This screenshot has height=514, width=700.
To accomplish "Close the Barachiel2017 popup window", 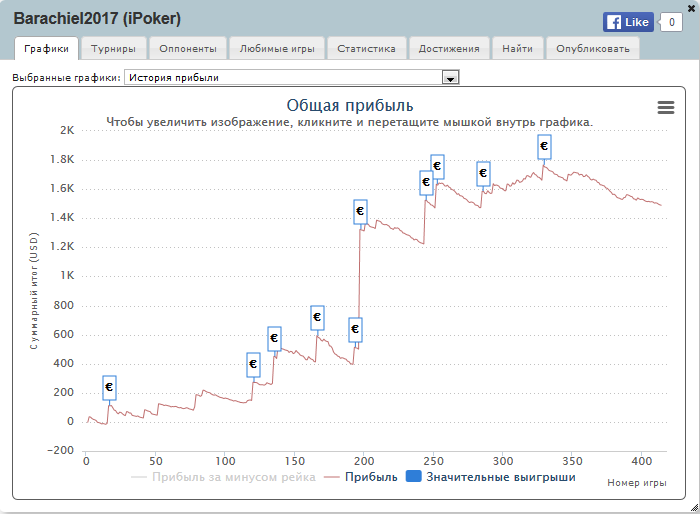I will tap(692, 8).
